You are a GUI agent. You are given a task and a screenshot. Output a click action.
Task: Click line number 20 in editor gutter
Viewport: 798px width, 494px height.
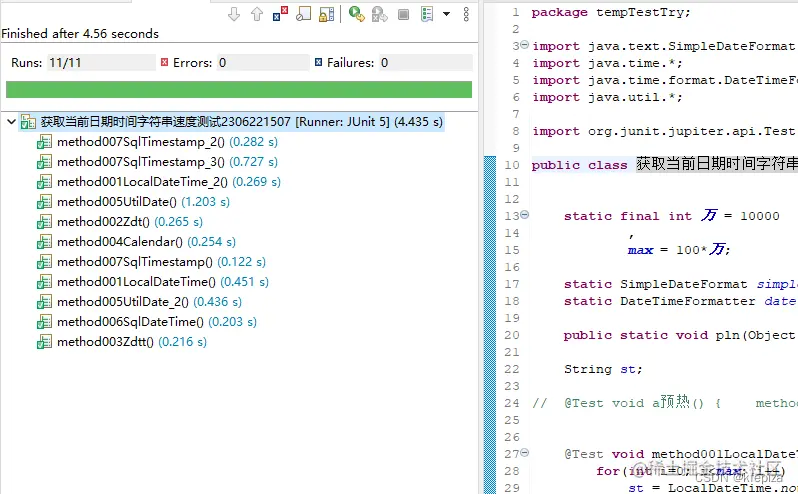(511, 335)
